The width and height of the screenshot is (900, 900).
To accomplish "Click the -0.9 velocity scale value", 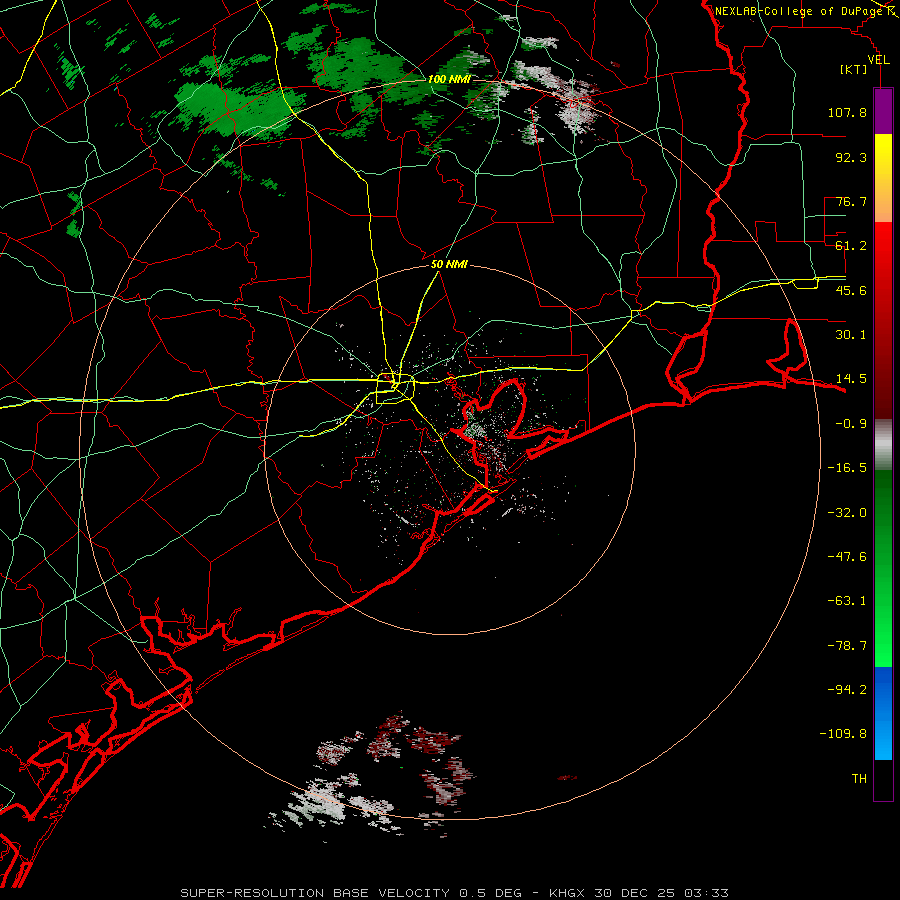I will tap(851, 424).
